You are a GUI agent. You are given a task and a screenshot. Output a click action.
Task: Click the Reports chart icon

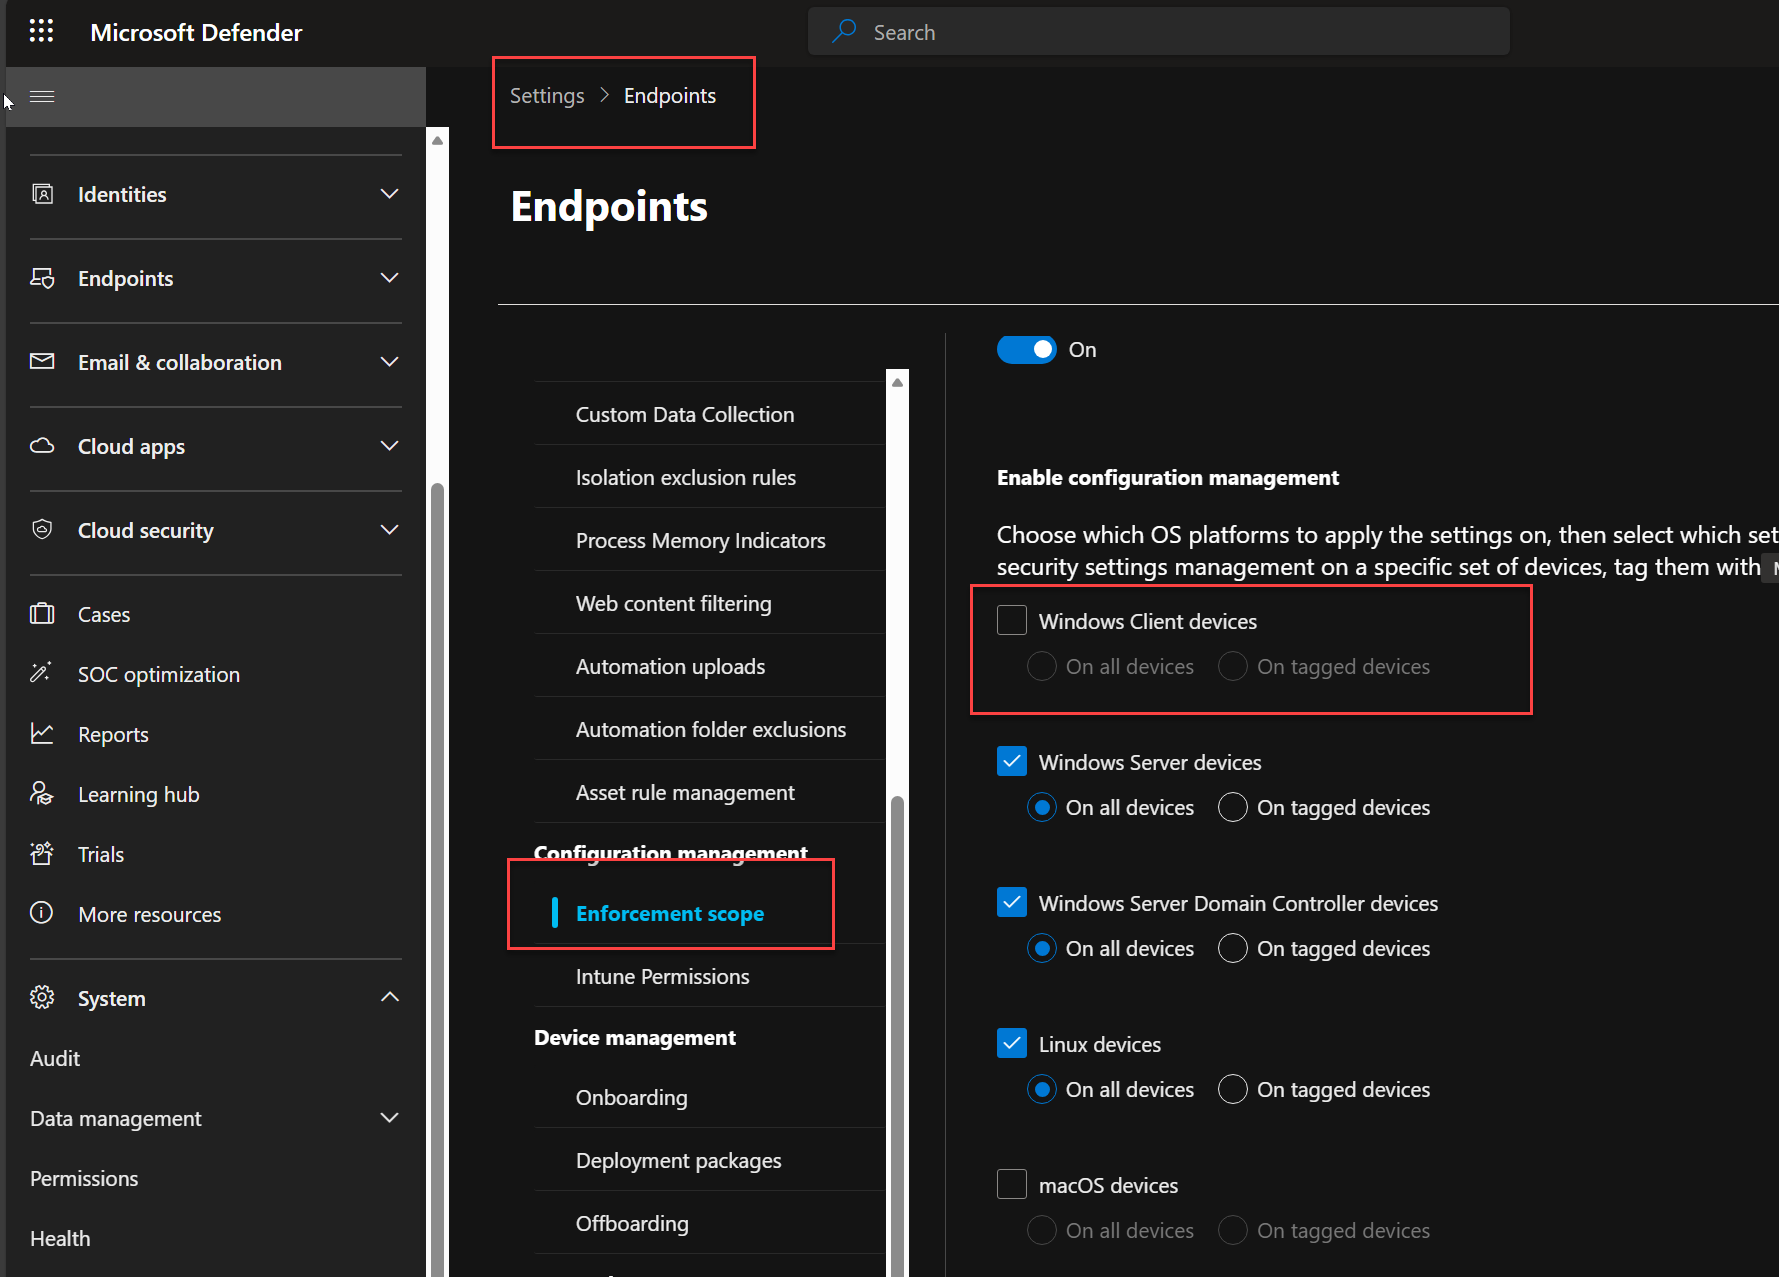pyautogui.click(x=42, y=734)
